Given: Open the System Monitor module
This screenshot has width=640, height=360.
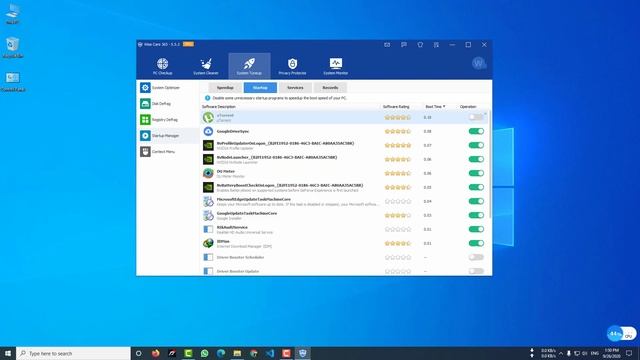Looking at the screenshot, I should tap(336, 66).
